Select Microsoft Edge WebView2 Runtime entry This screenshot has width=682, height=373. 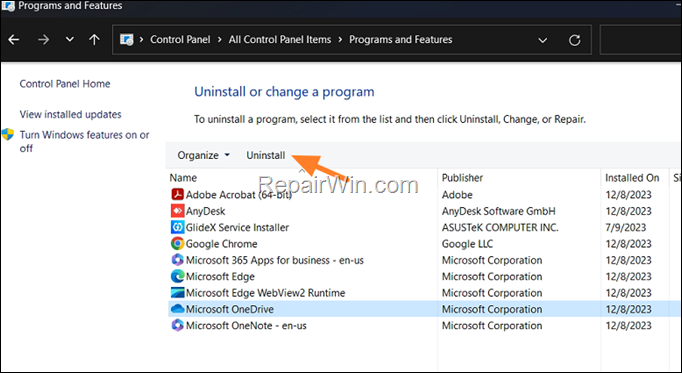click(265, 293)
